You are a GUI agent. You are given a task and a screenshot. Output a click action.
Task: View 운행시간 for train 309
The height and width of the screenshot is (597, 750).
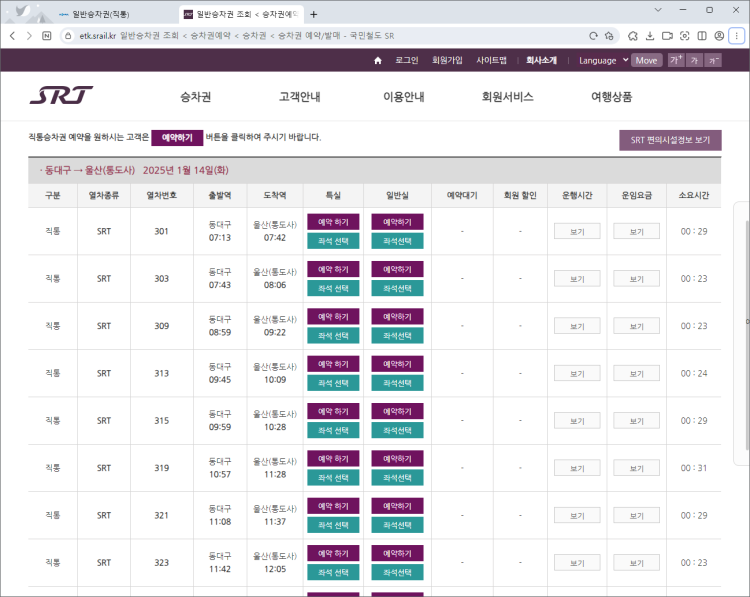point(577,326)
